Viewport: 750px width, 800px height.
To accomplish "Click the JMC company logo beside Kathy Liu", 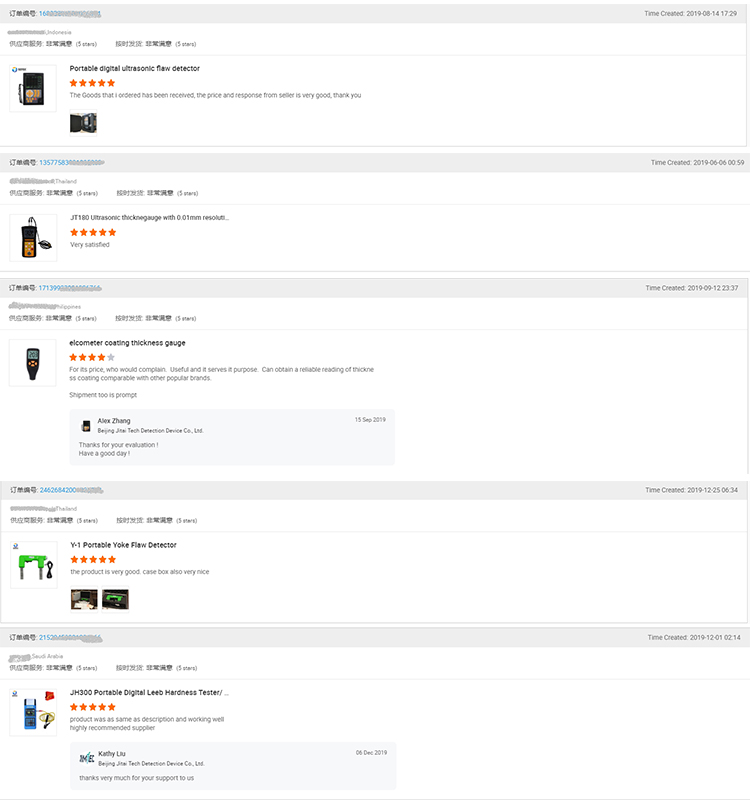I will click(x=85, y=759).
